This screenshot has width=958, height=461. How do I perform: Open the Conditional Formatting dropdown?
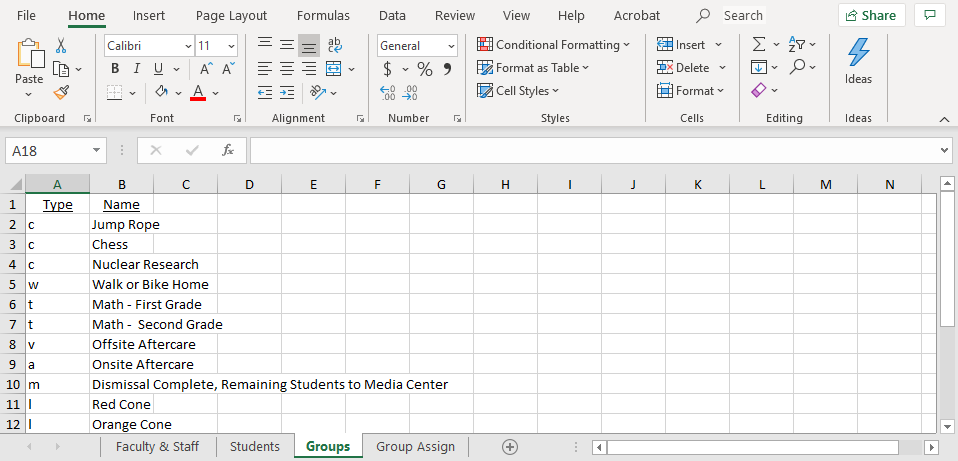(x=553, y=45)
